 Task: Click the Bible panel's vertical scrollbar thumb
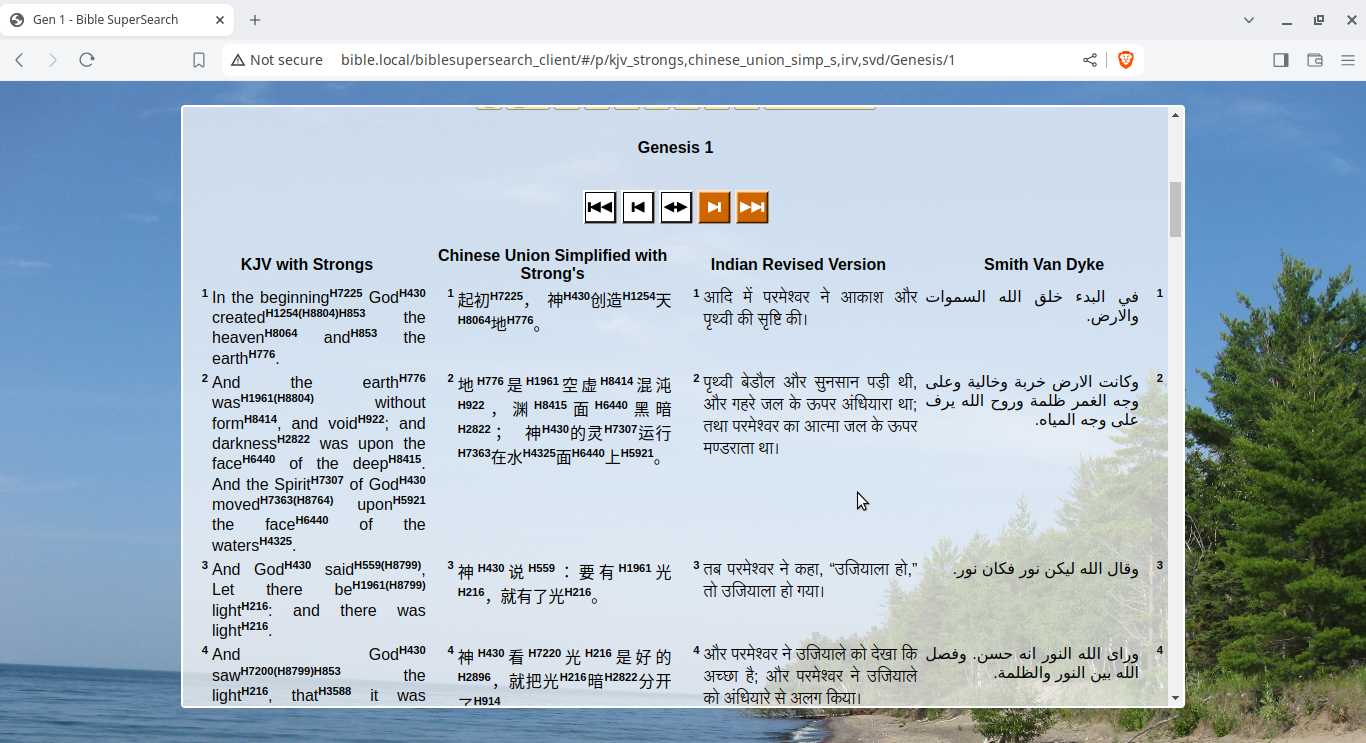pyautogui.click(x=1175, y=209)
